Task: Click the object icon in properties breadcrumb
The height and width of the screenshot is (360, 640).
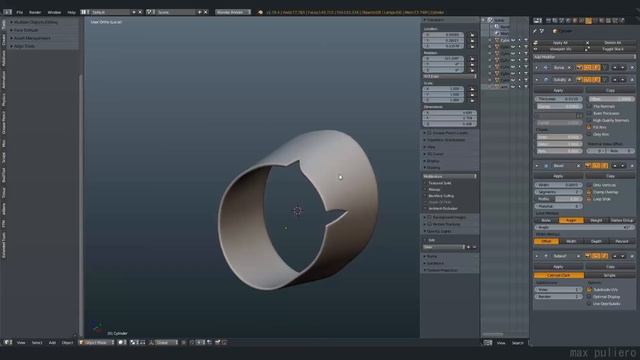Action: click(x=555, y=31)
